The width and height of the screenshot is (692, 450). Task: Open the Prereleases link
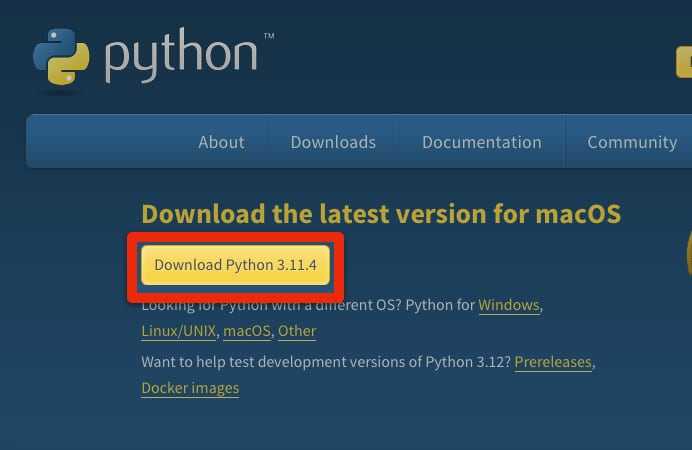pos(553,362)
